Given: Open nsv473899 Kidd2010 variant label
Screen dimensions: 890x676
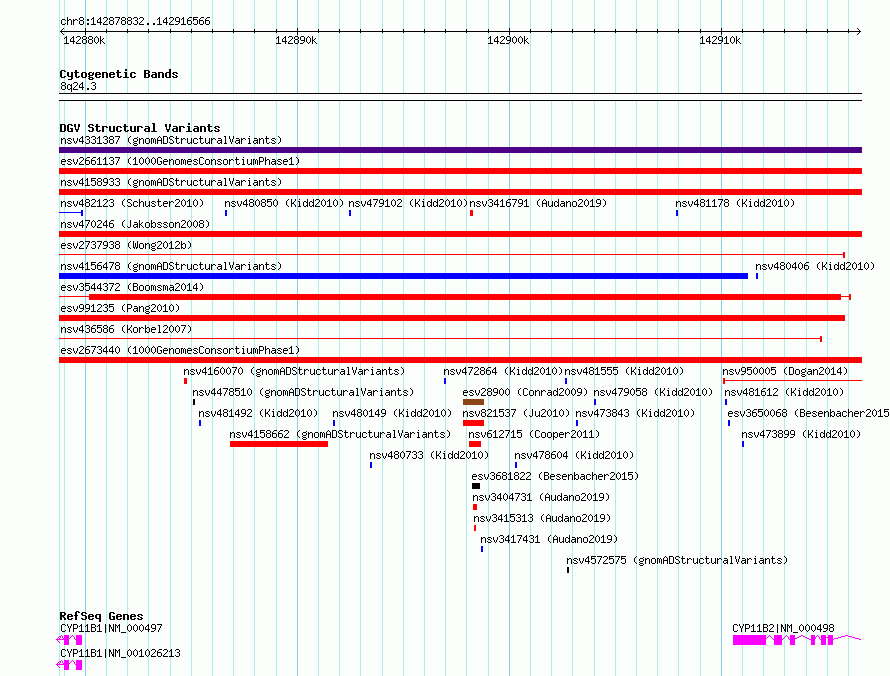Looking at the screenshot, I should click(801, 434).
